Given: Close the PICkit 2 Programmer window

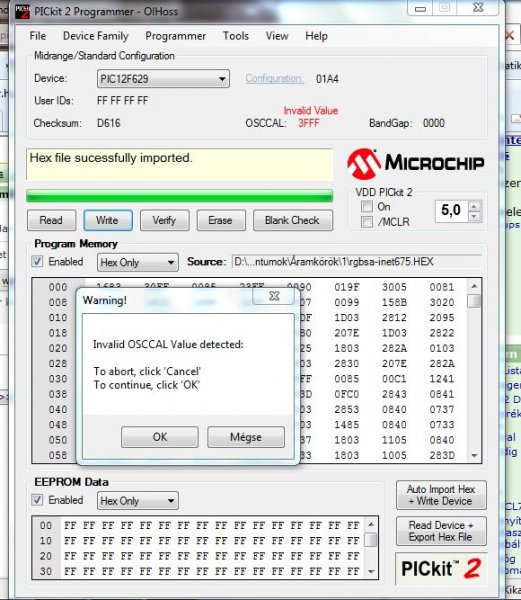Looking at the screenshot, I should pos(479,8).
